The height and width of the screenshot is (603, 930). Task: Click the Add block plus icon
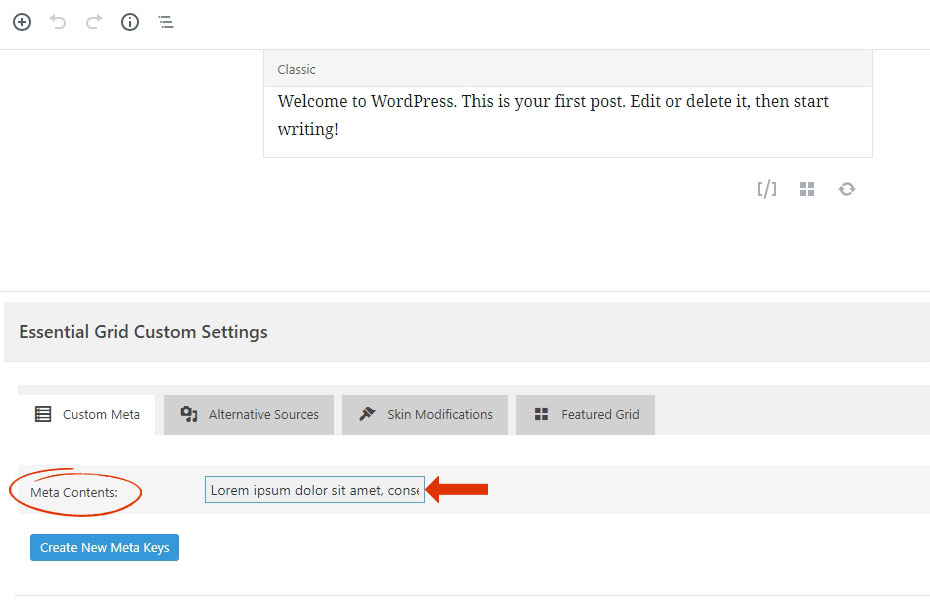[22, 23]
